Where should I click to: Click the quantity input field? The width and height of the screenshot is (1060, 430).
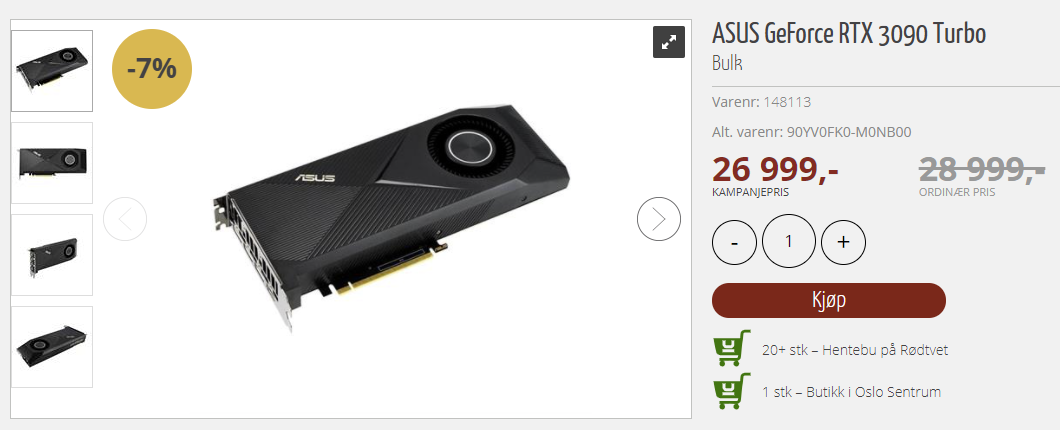pyautogui.click(x=788, y=241)
